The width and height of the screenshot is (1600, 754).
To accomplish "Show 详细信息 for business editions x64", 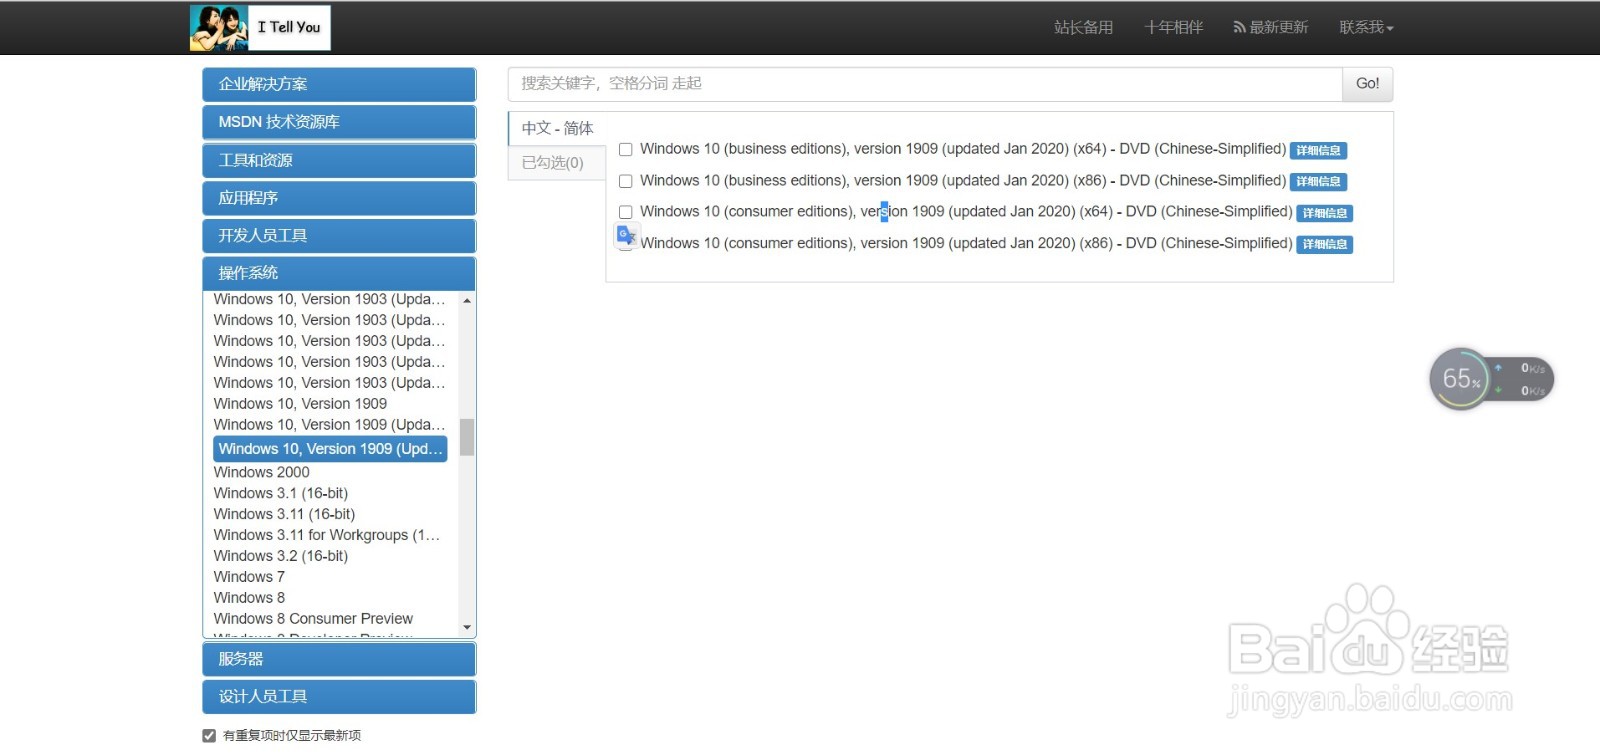I will (1318, 151).
